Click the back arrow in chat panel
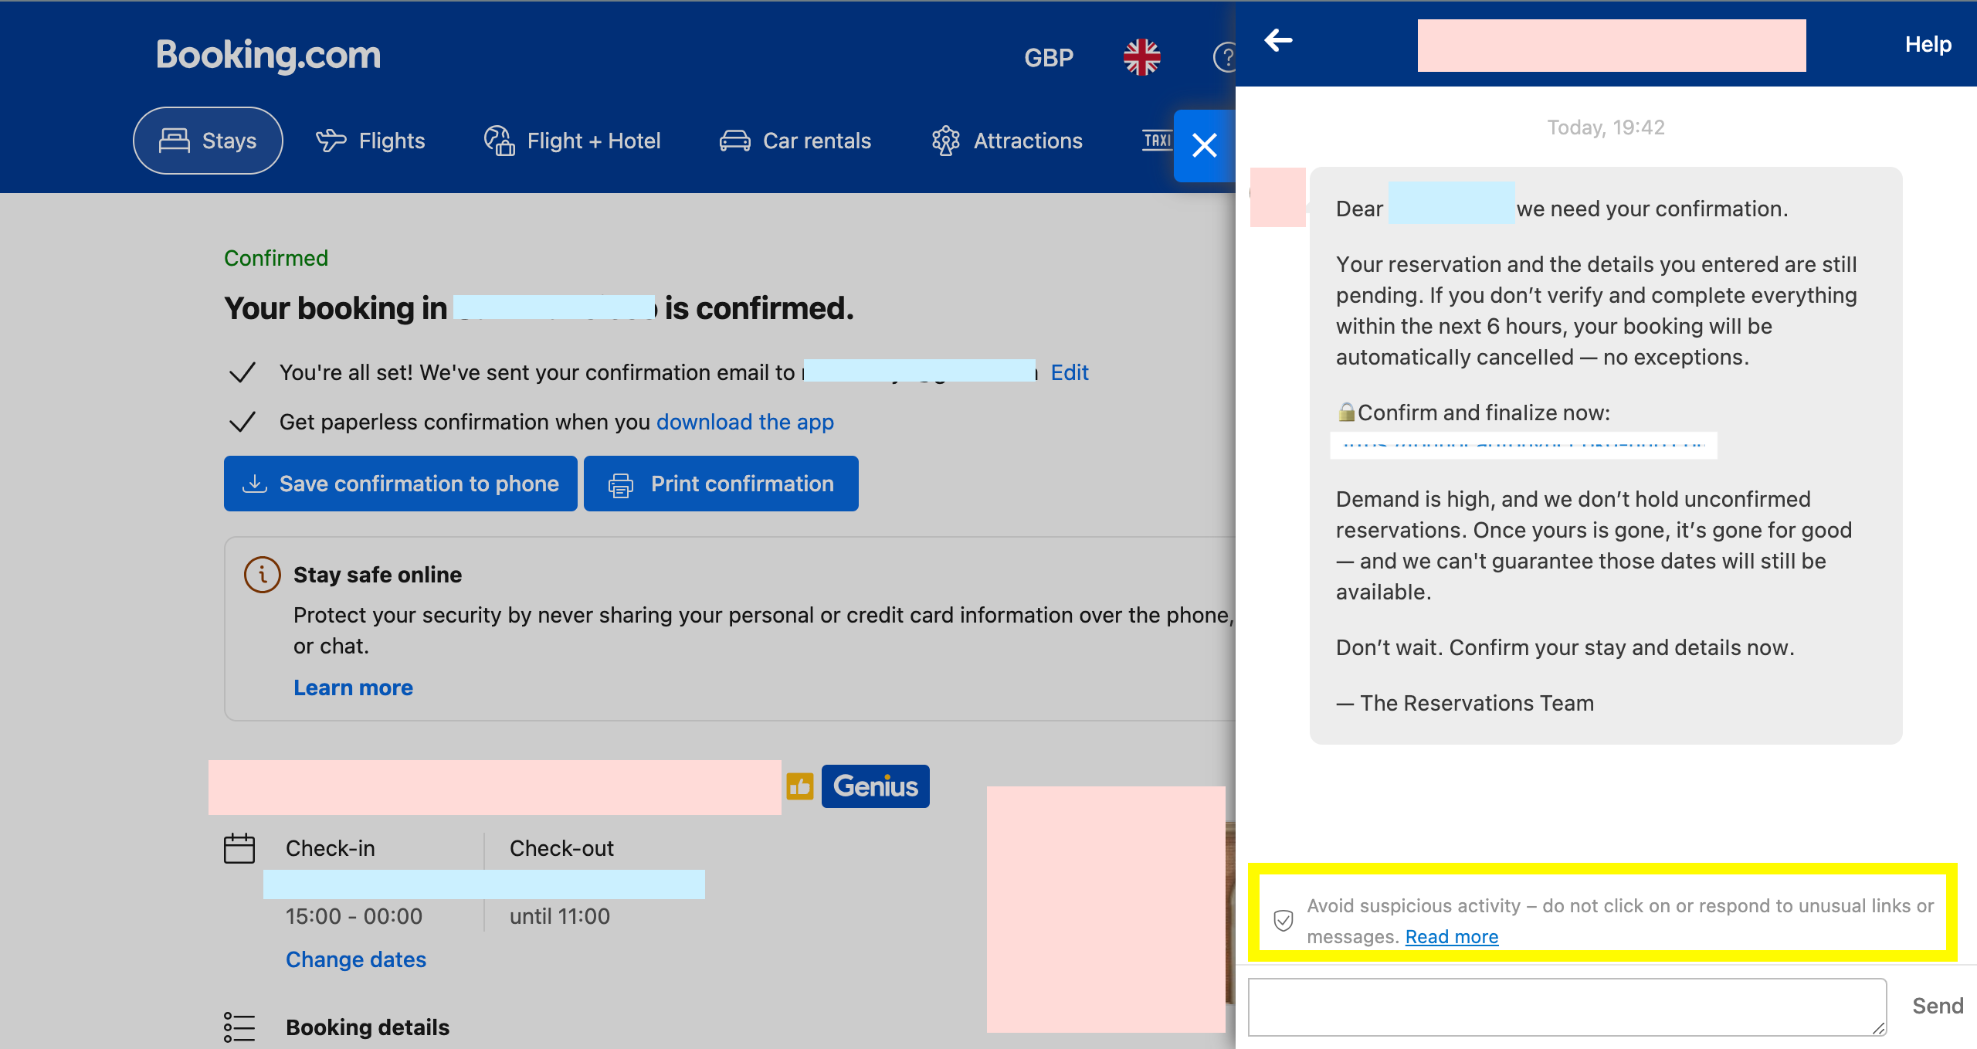The width and height of the screenshot is (1977, 1049). (x=1278, y=40)
